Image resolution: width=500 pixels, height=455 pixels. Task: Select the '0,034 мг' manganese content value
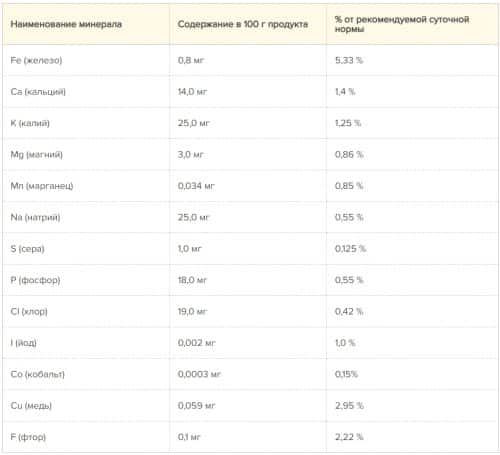196,186
